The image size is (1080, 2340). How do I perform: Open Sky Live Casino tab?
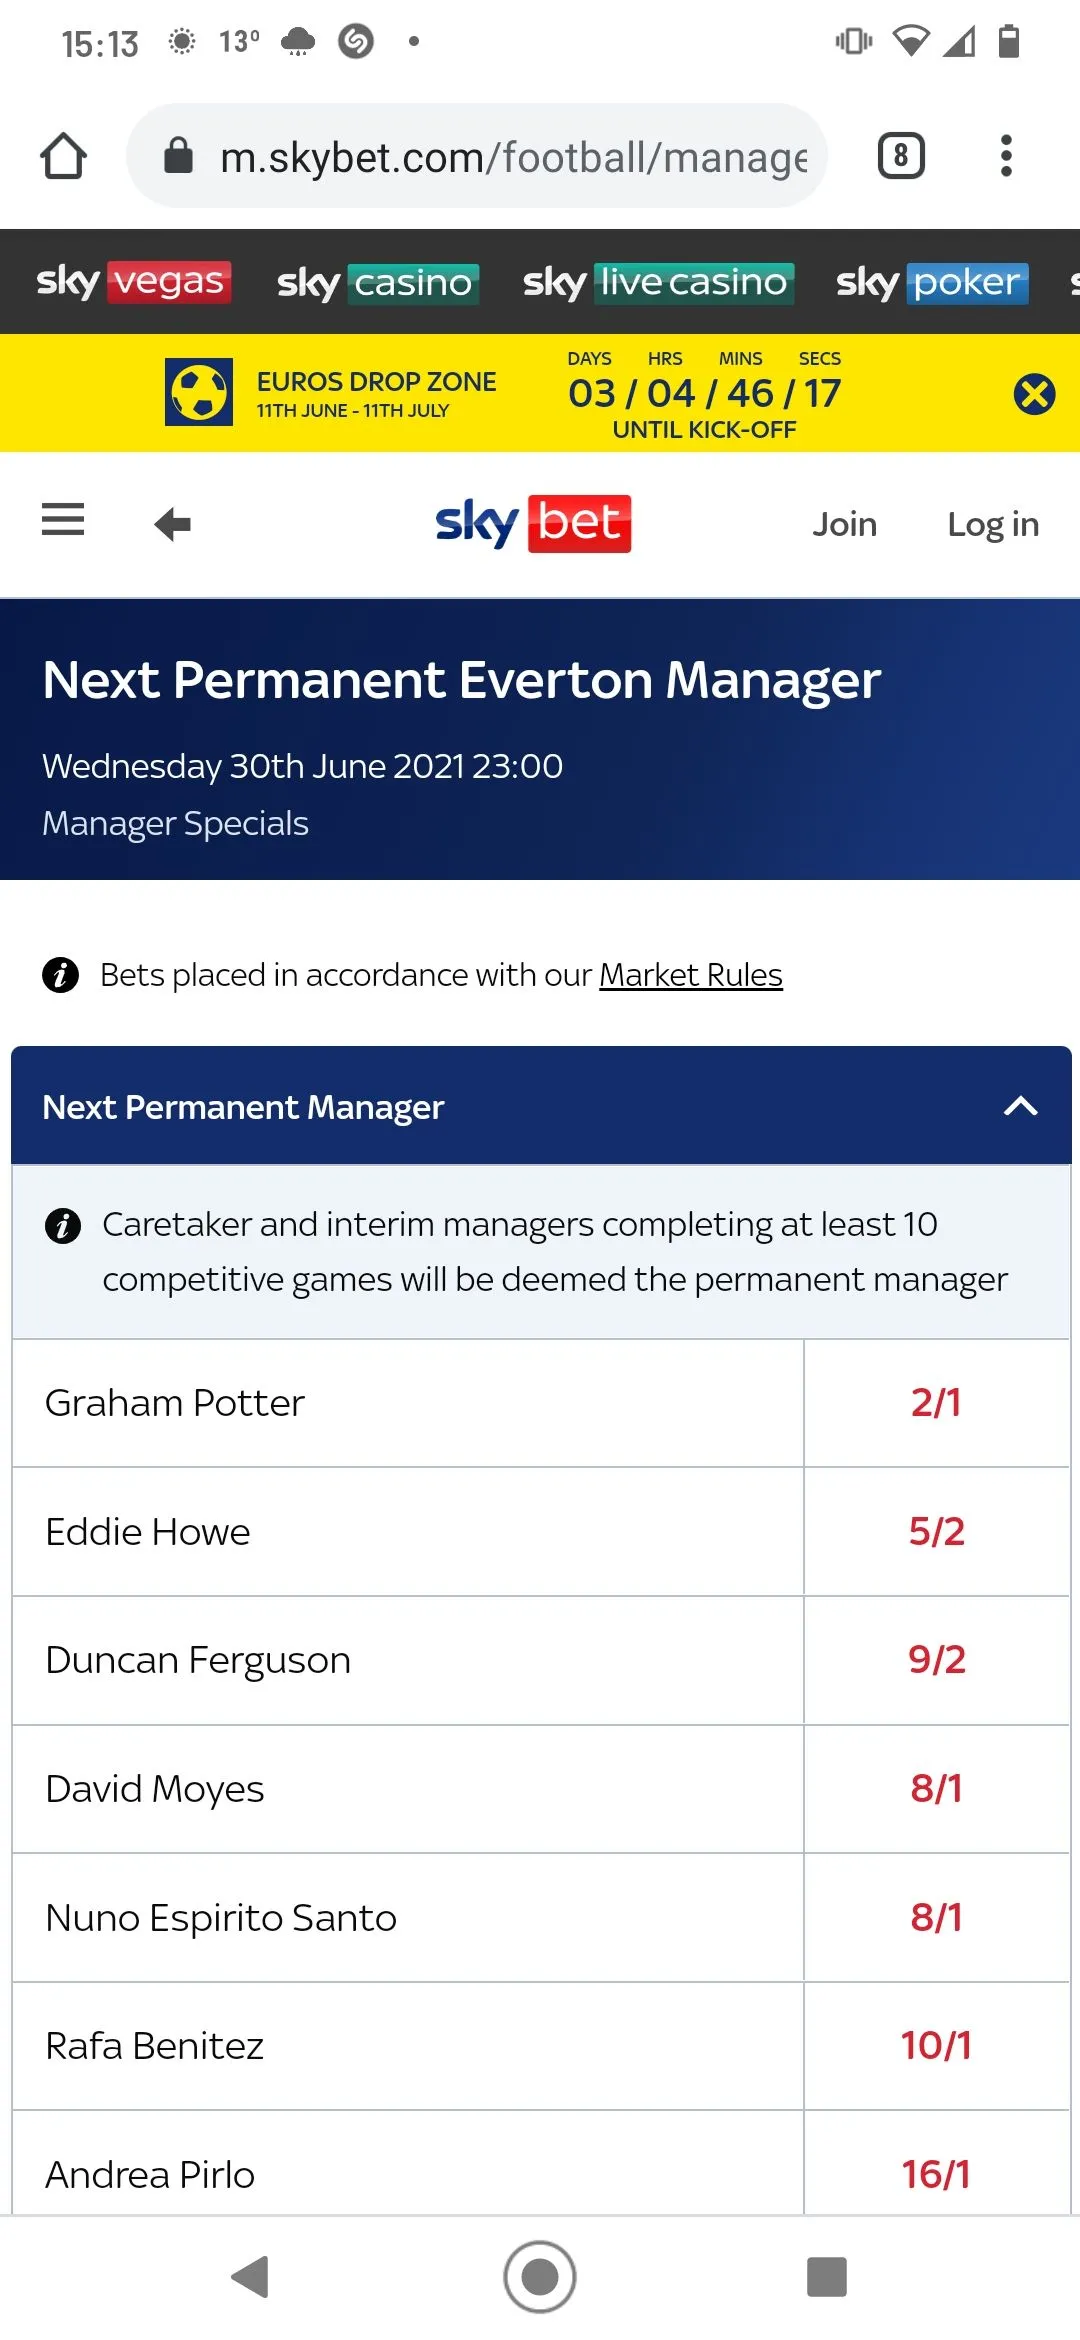[657, 283]
